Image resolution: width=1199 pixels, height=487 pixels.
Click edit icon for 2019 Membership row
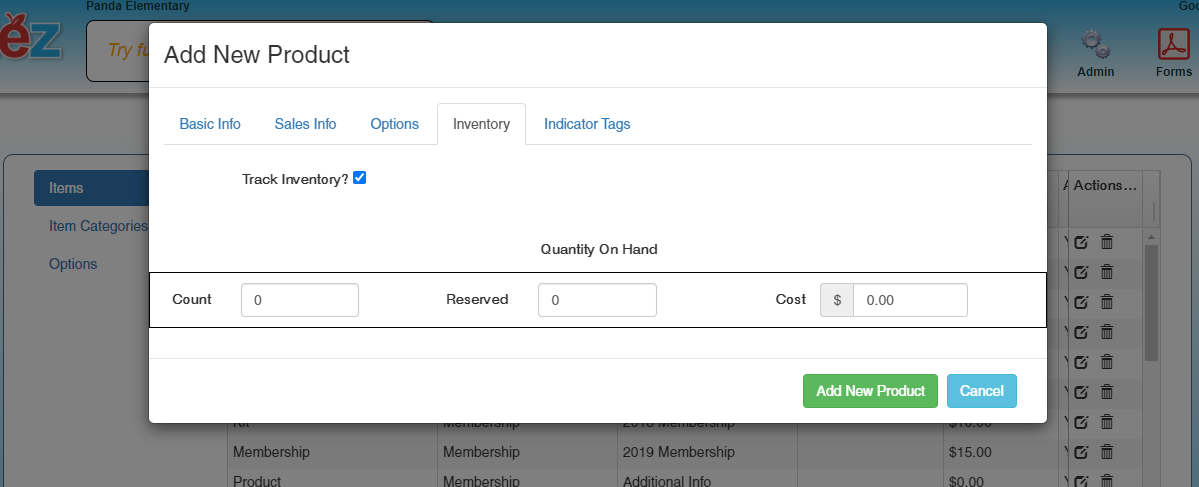[1081, 452]
